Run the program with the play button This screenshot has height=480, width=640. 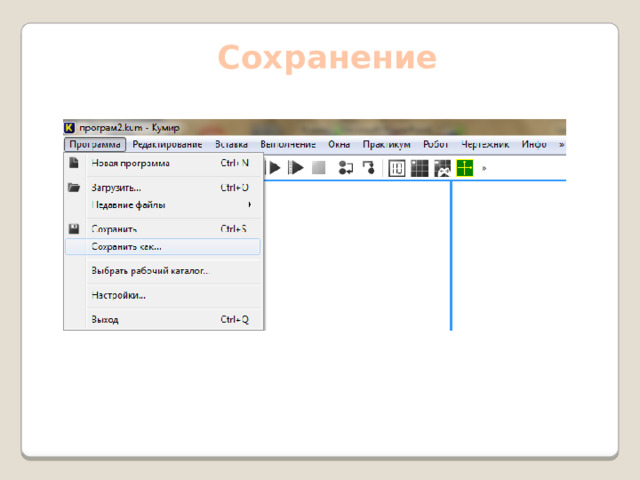[275, 168]
